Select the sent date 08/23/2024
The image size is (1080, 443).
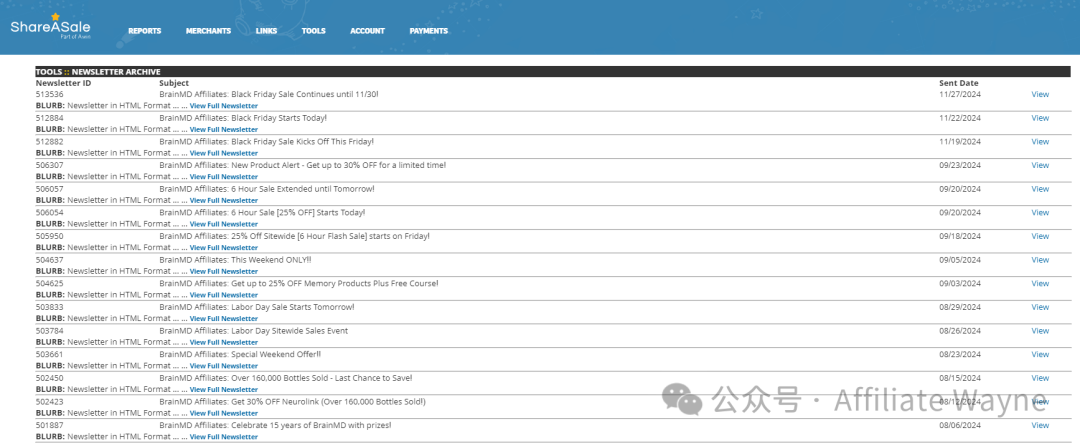(959, 354)
